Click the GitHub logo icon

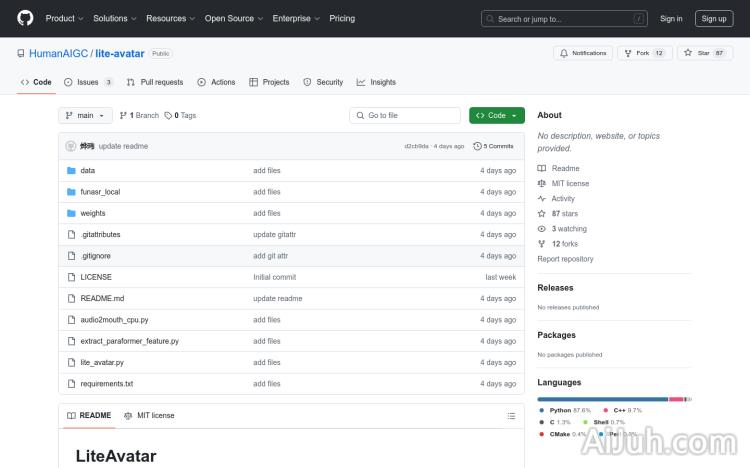click(25, 18)
